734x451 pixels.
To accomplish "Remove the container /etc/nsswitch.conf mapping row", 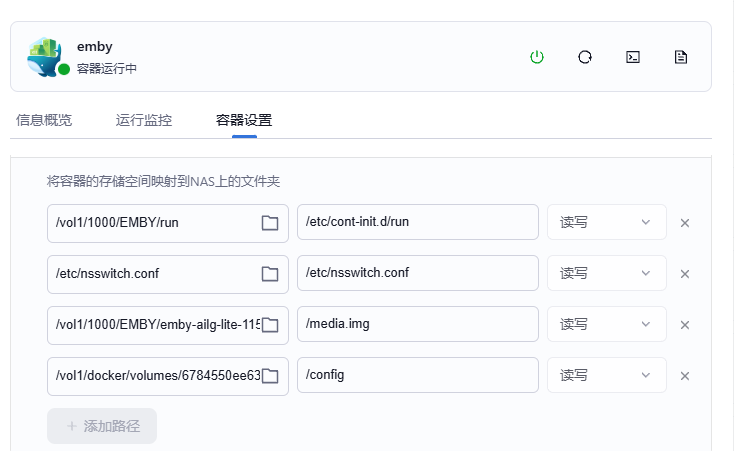I will pyautogui.click(x=685, y=274).
